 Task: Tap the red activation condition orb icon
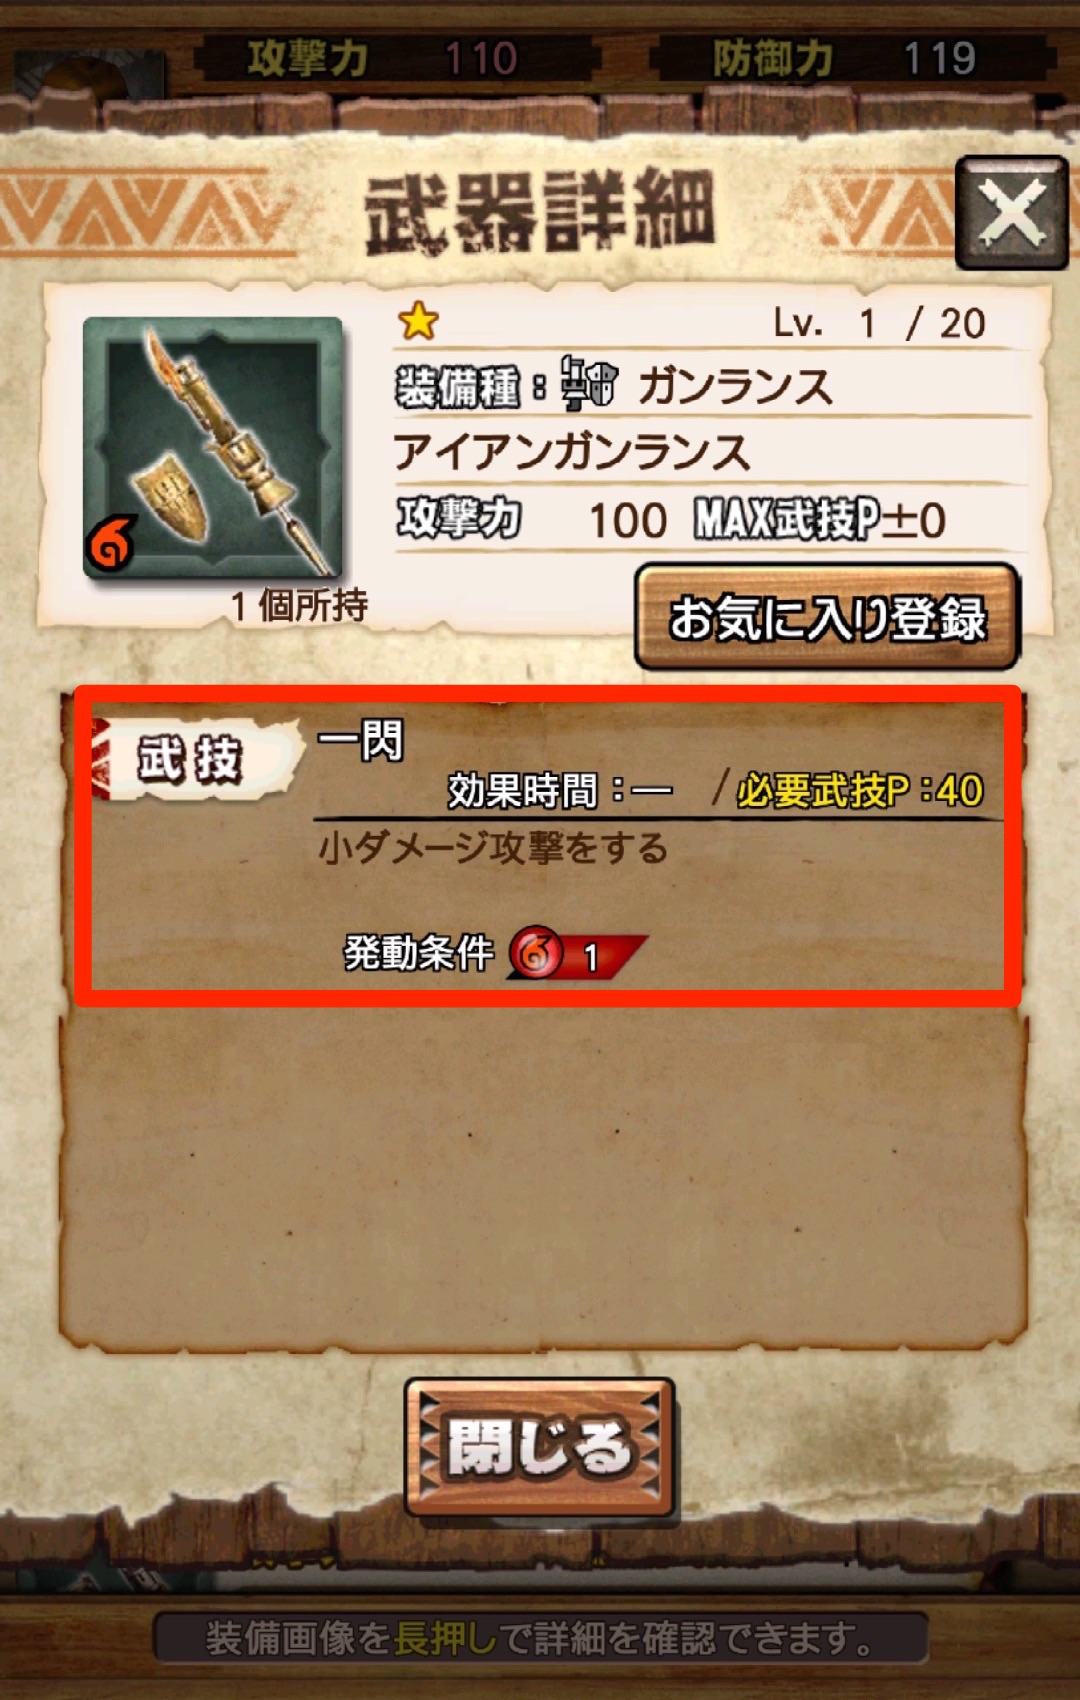pyautogui.click(x=536, y=952)
